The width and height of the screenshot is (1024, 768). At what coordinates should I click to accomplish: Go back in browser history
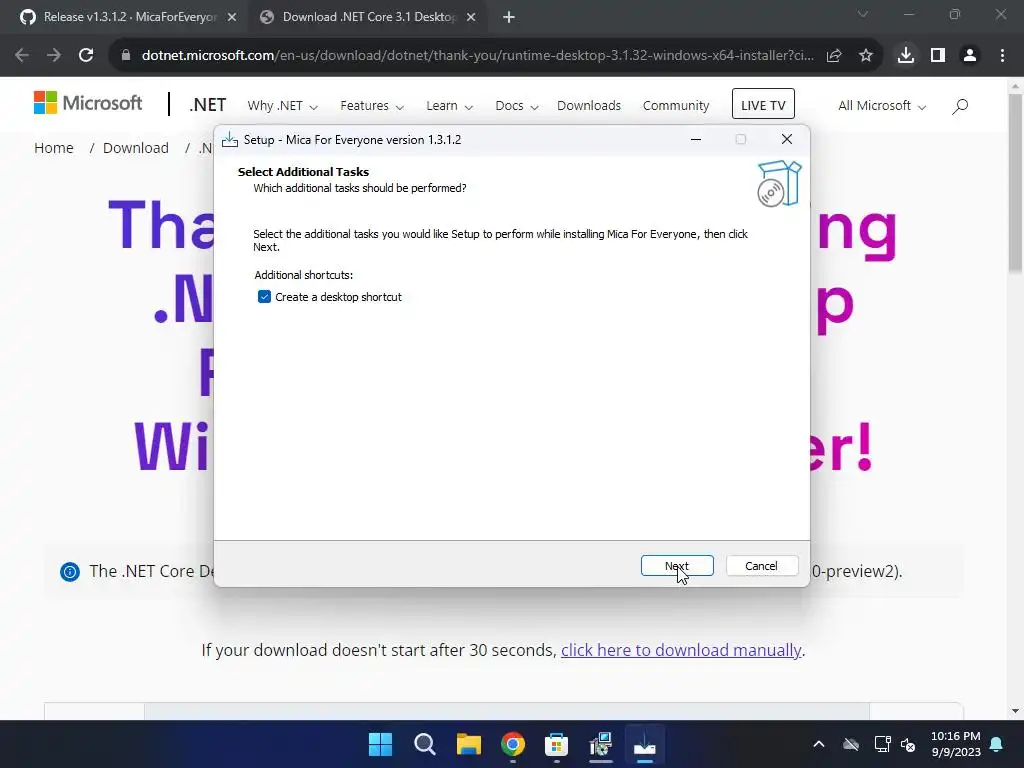[22, 56]
